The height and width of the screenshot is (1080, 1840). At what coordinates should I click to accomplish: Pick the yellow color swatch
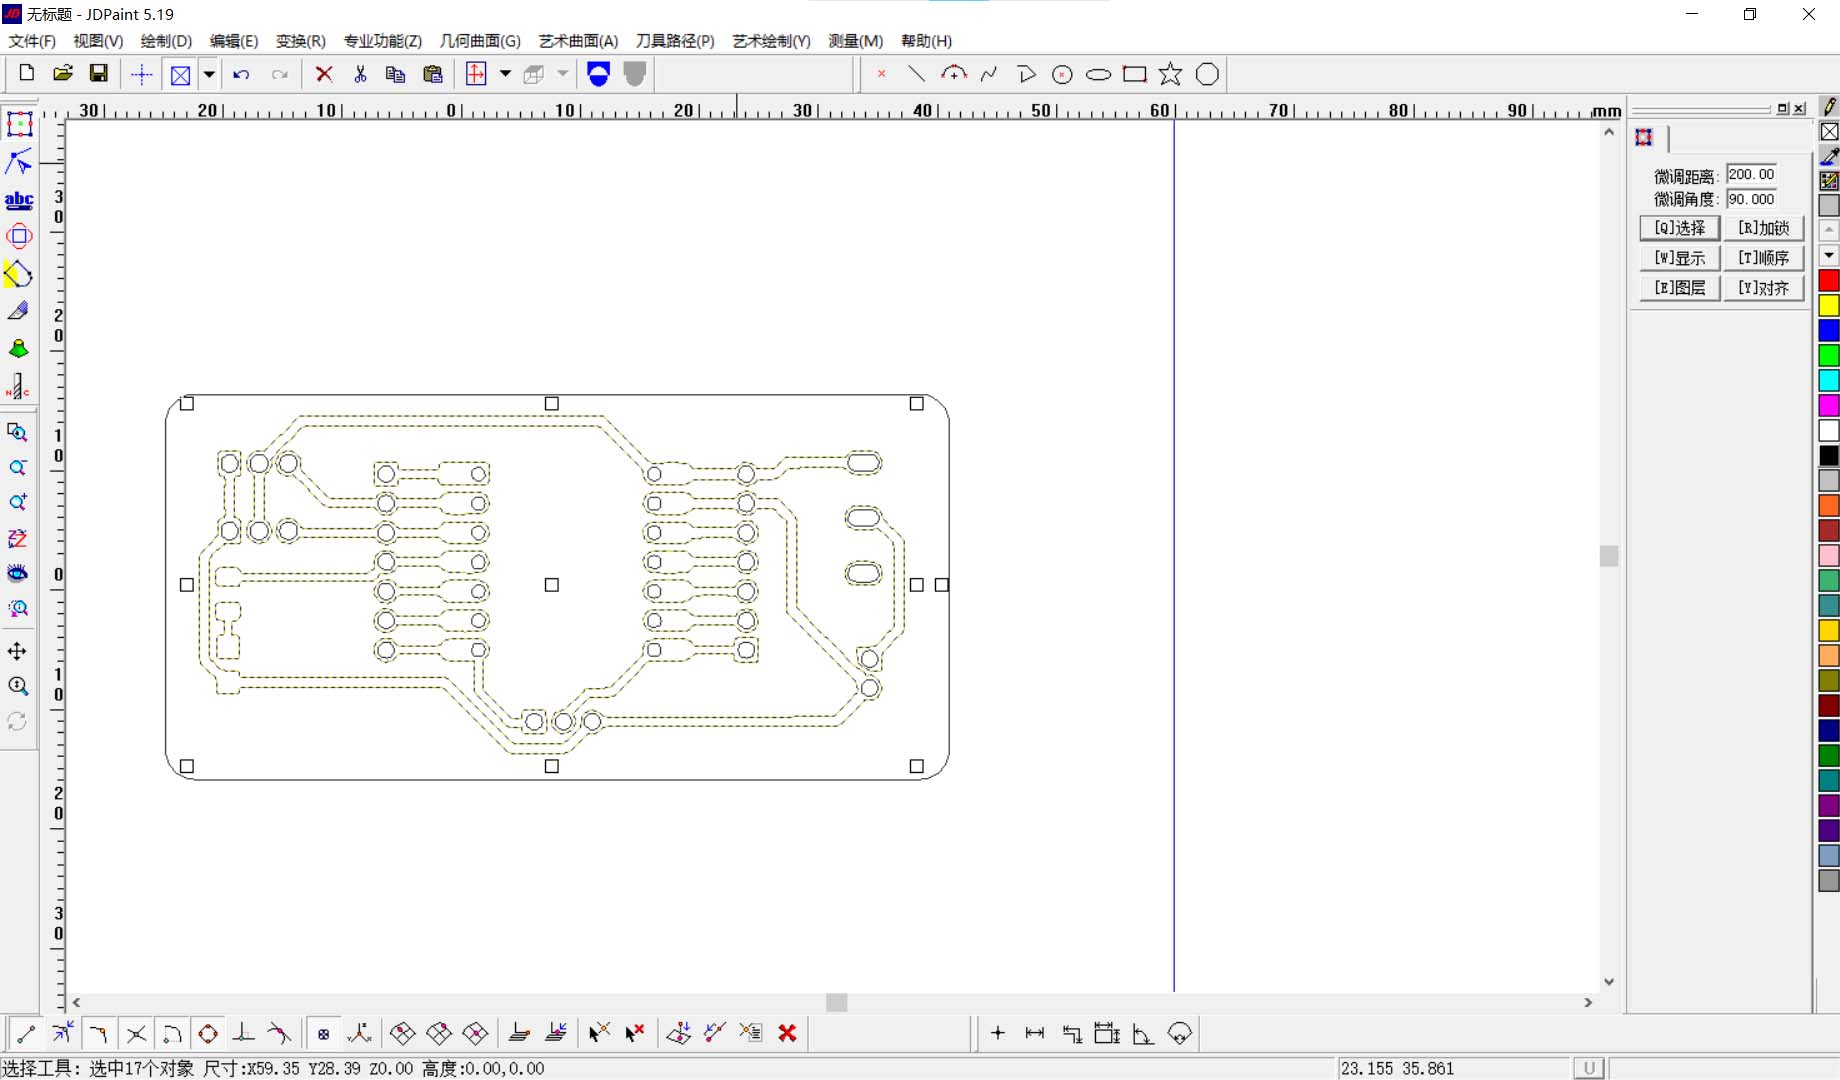pos(1829,306)
